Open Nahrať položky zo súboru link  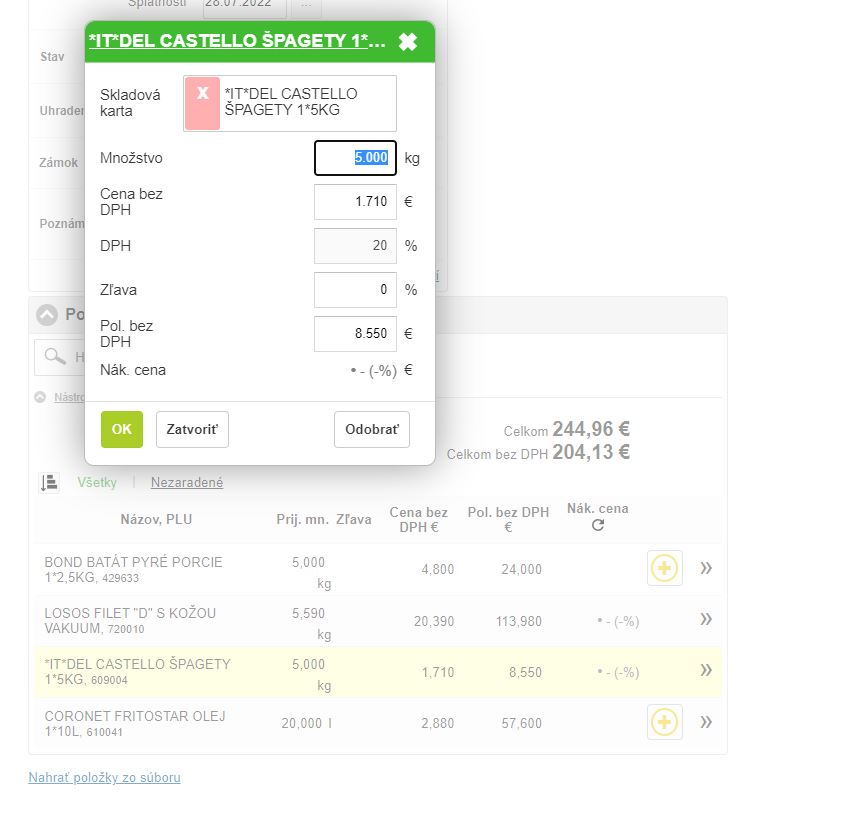(104, 777)
